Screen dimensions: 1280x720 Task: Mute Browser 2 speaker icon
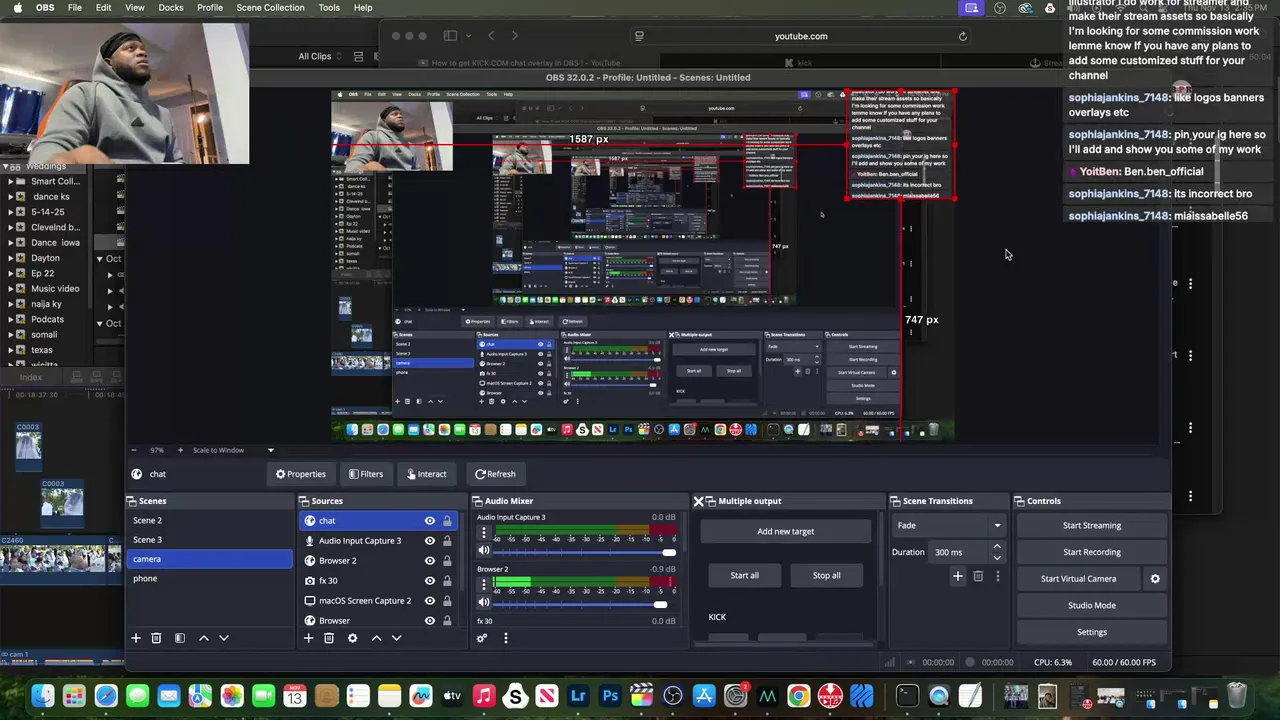484,603
